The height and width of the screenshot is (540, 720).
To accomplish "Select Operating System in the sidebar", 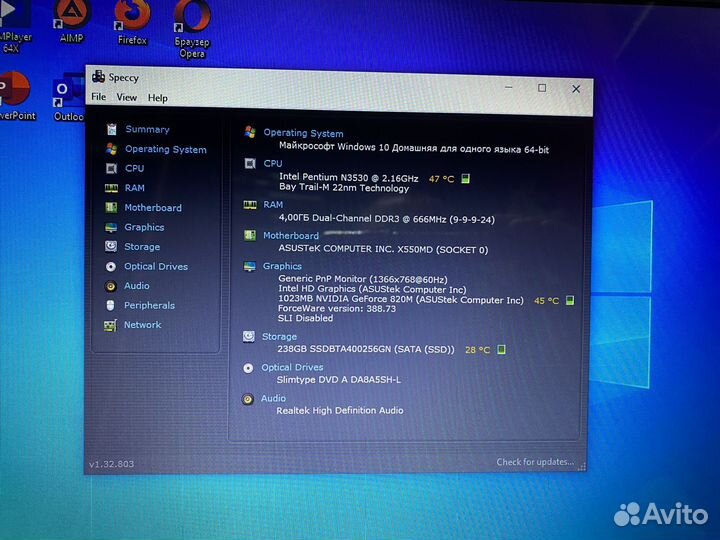I will 166,149.
